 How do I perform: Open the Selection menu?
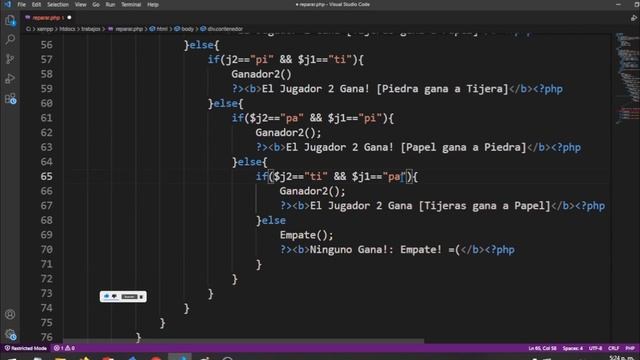pyautogui.click(x=58, y=4)
